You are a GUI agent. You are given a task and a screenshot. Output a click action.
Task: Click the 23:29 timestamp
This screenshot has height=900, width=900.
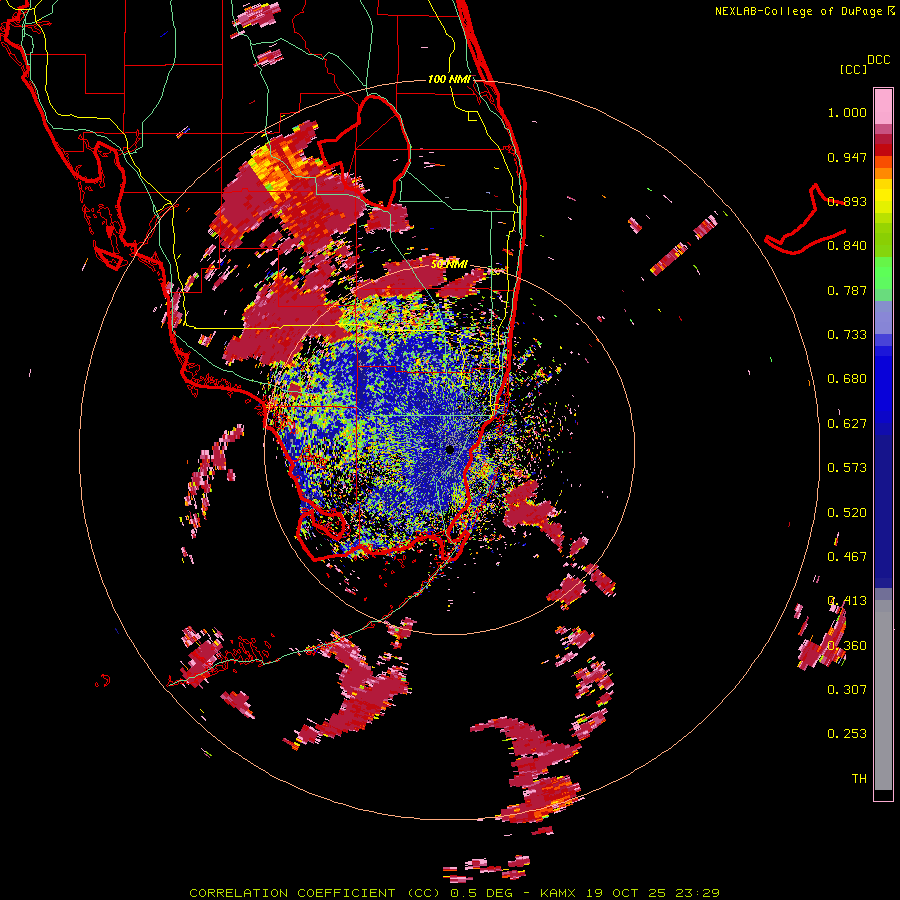(x=696, y=893)
